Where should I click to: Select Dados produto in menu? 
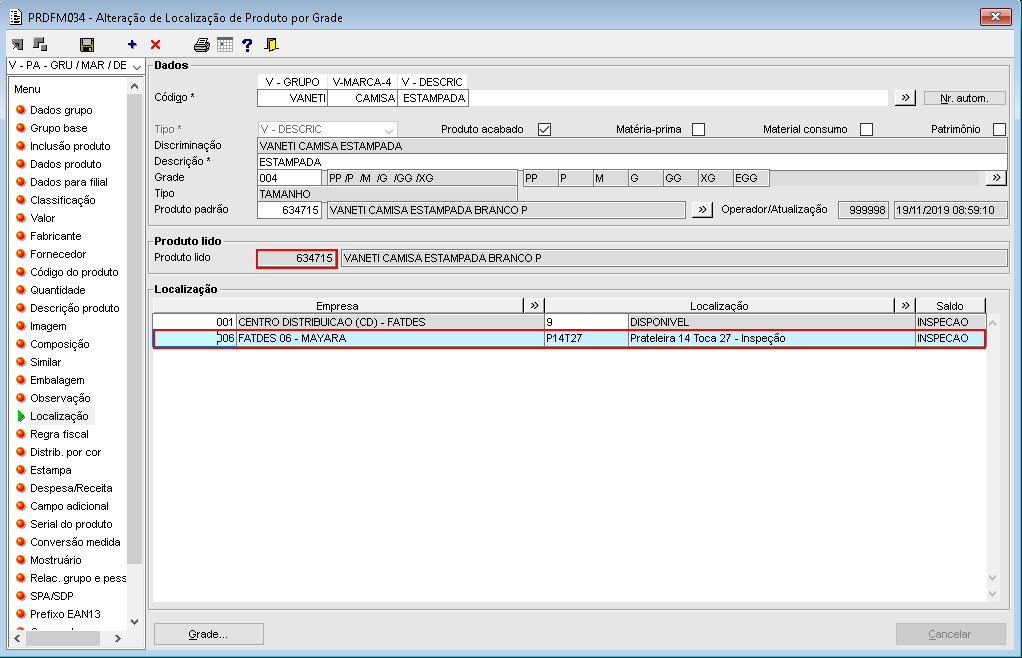[x=66, y=164]
